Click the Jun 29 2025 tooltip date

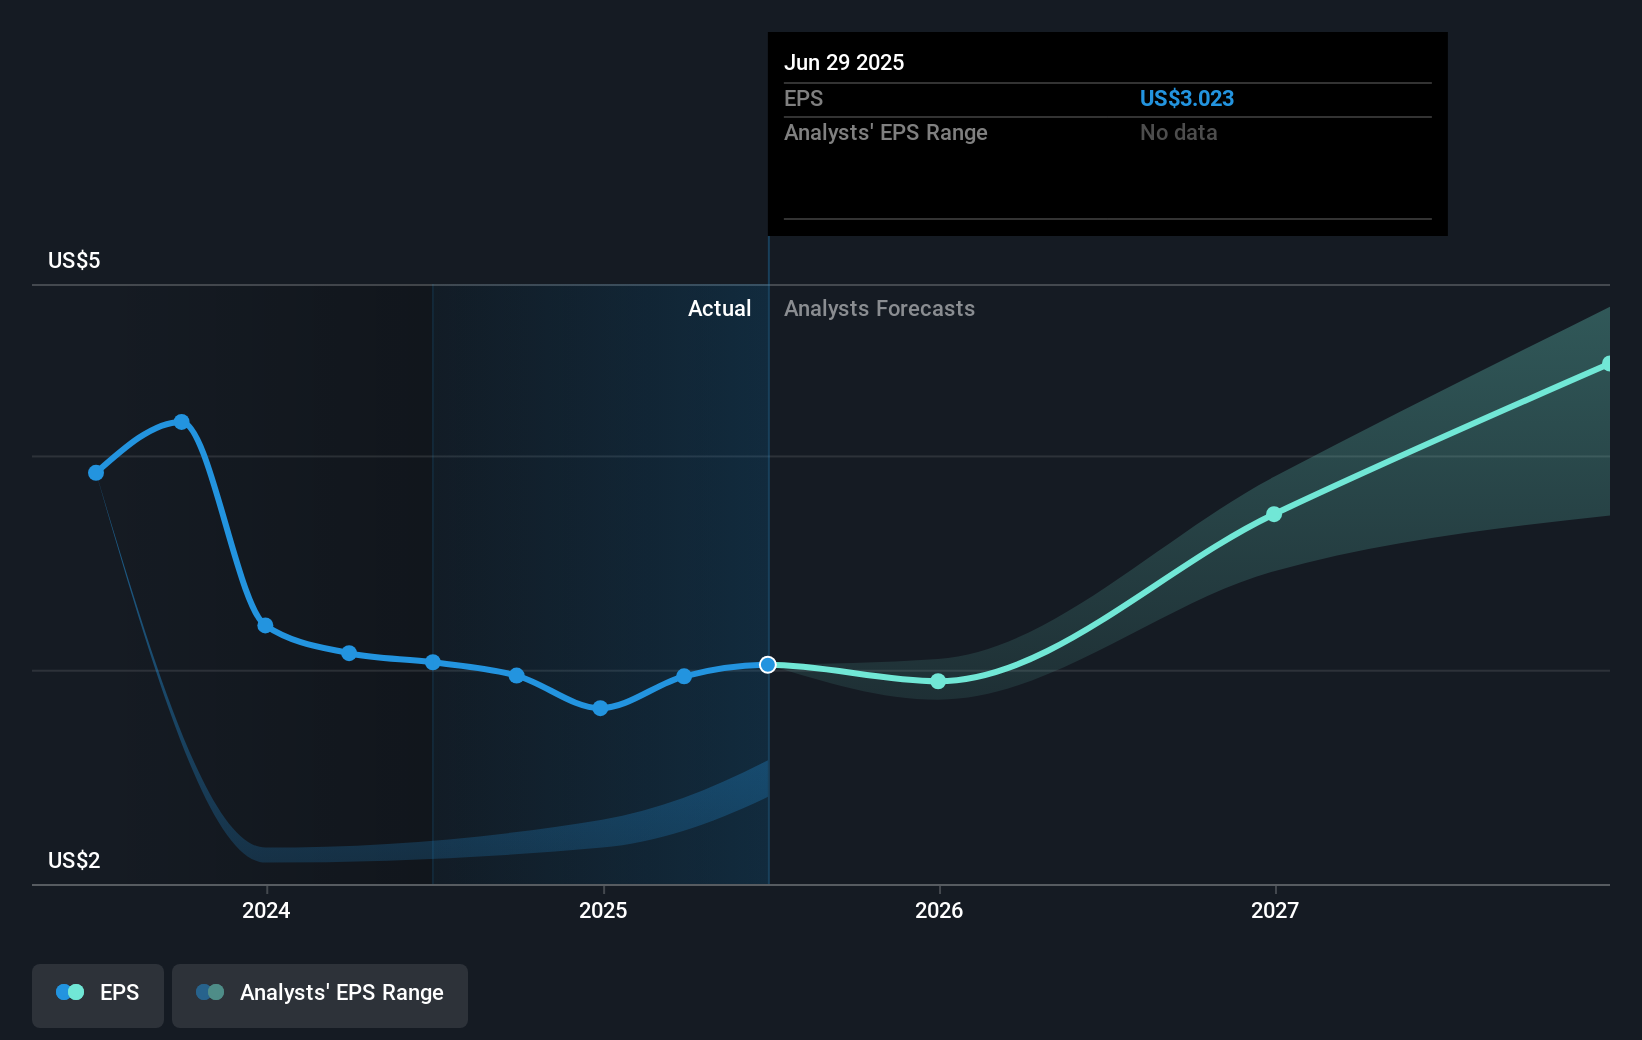(x=844, y=63)
